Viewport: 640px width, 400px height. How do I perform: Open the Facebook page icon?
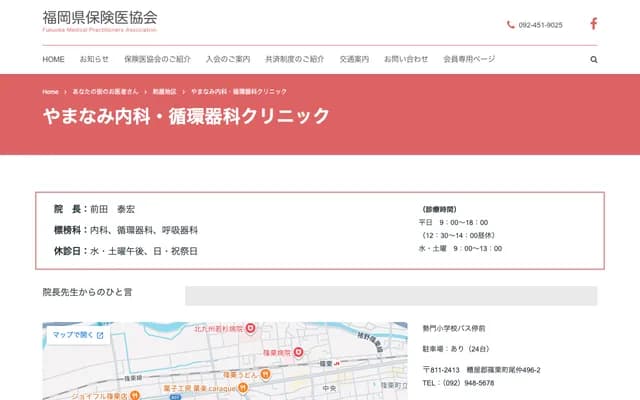click(594, 23)
